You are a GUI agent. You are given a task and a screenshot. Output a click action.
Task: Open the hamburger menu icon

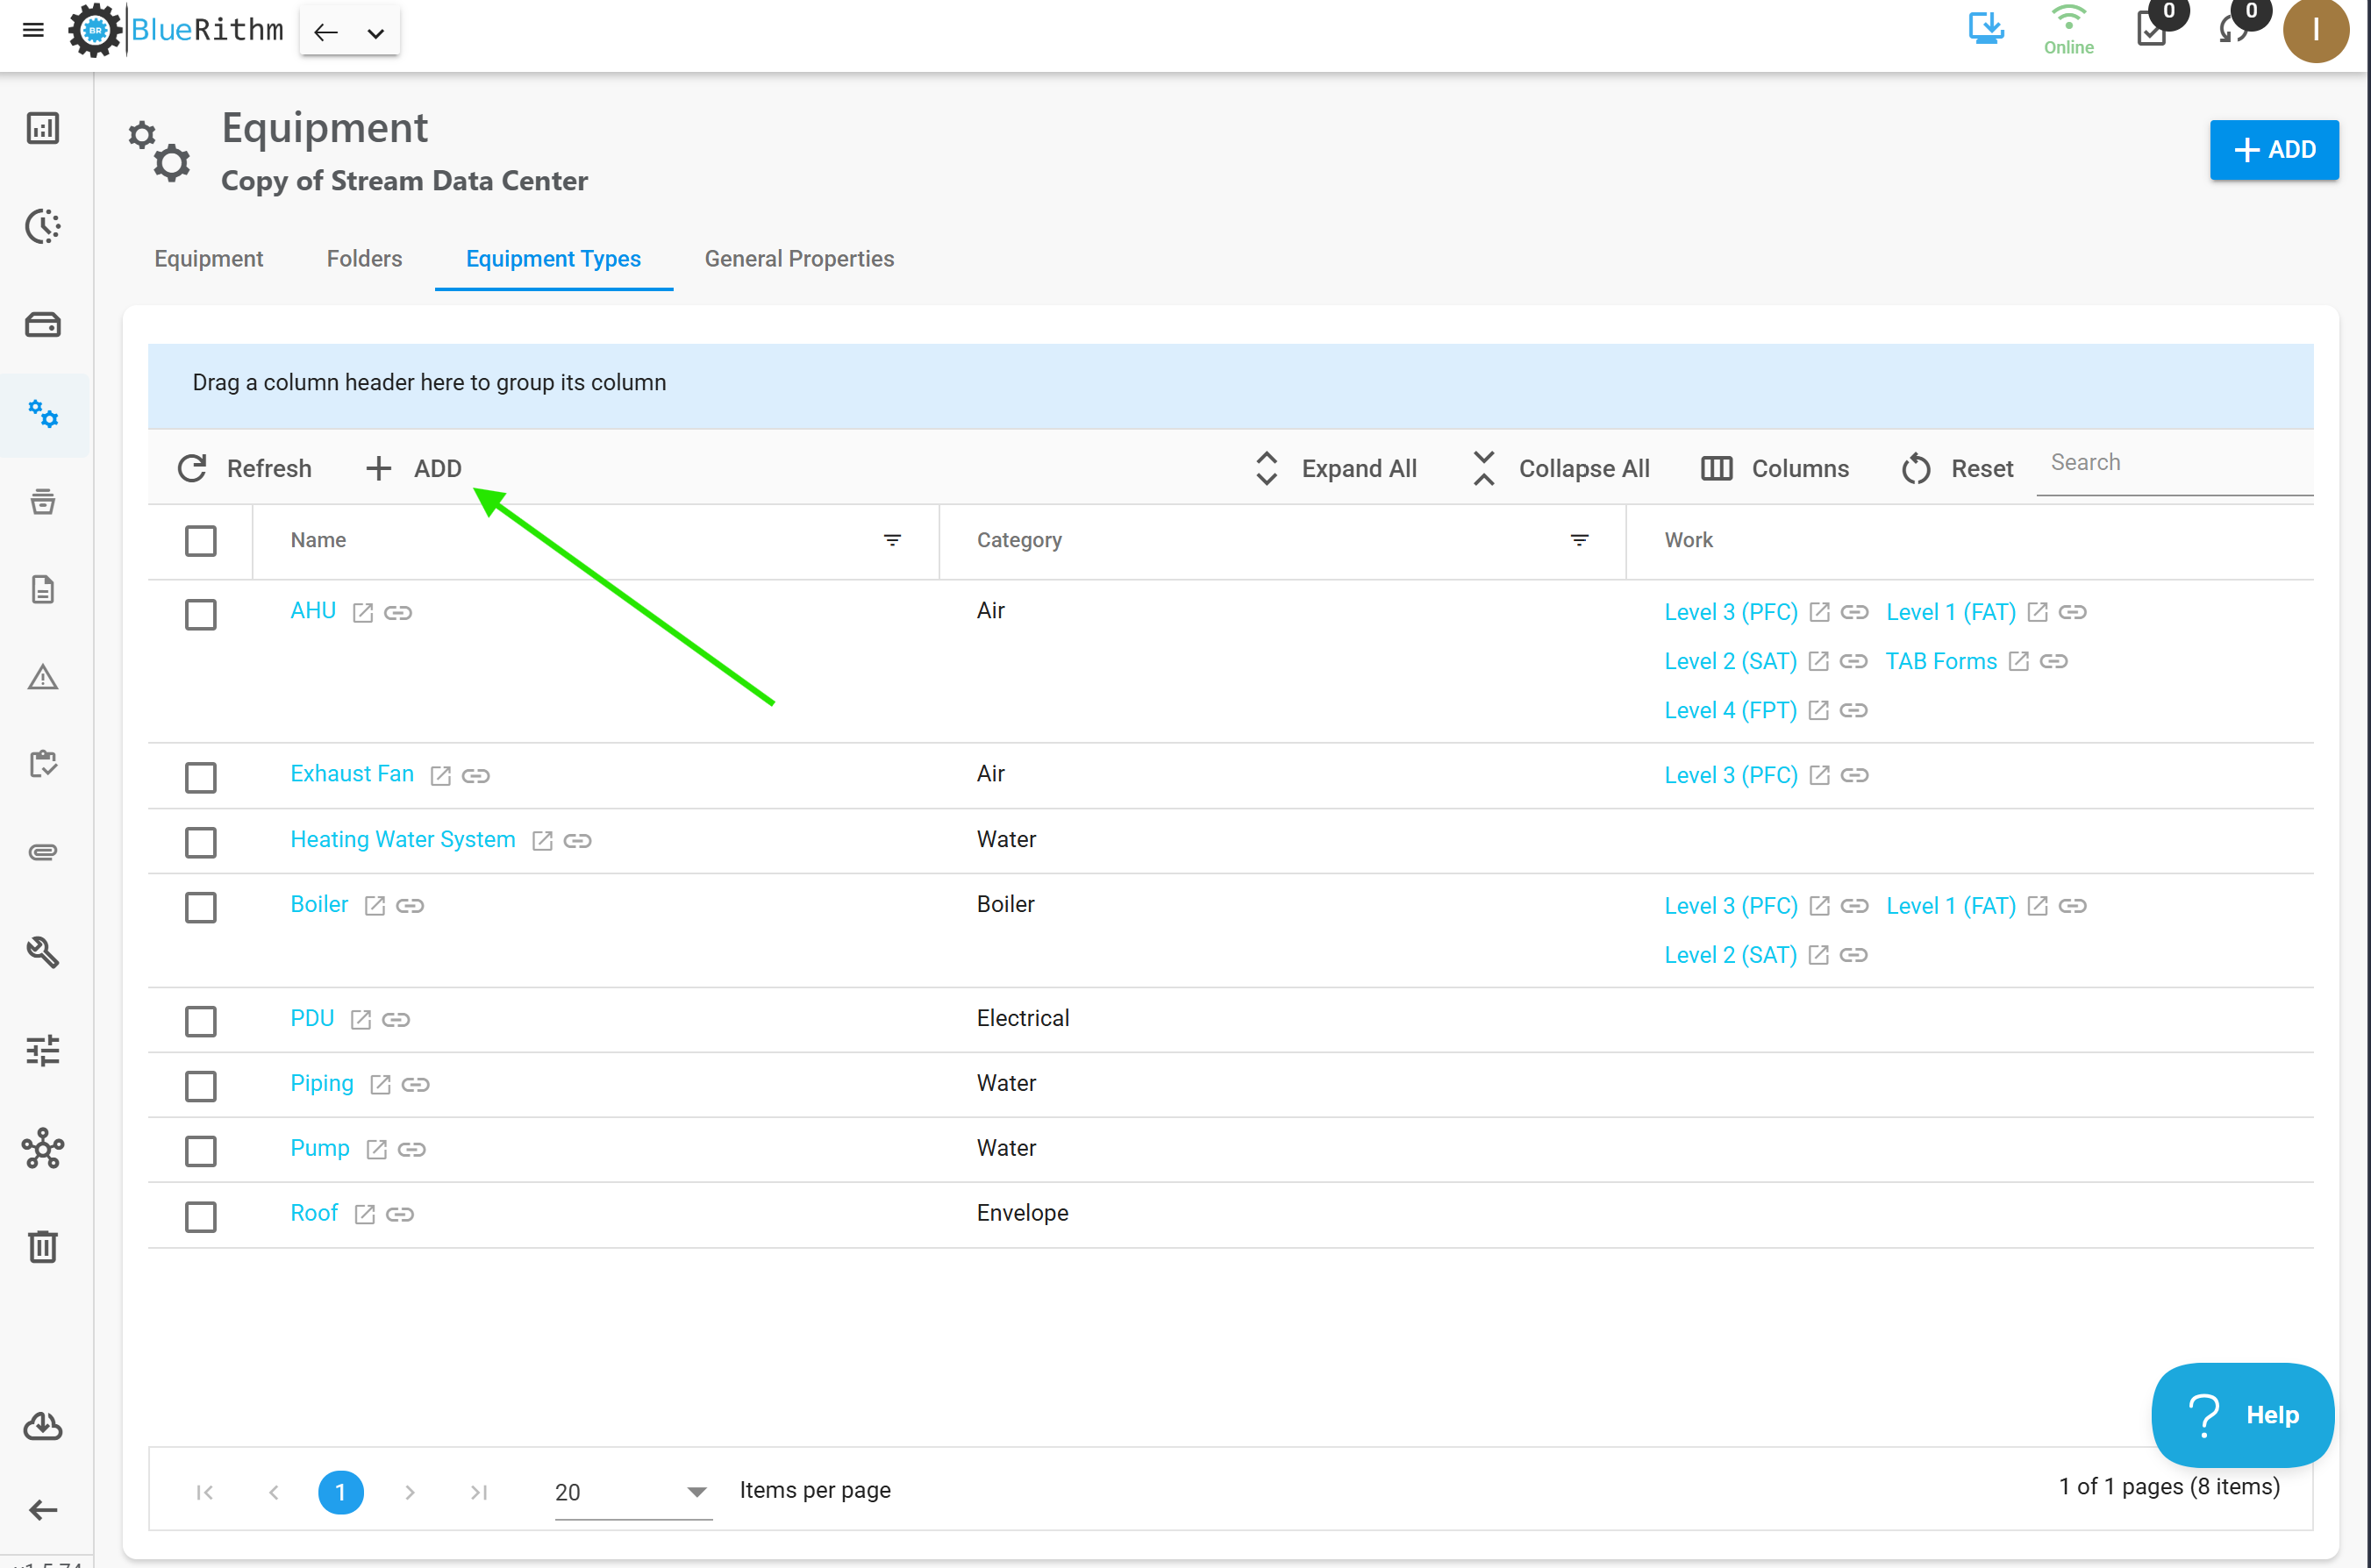[33, 30]
